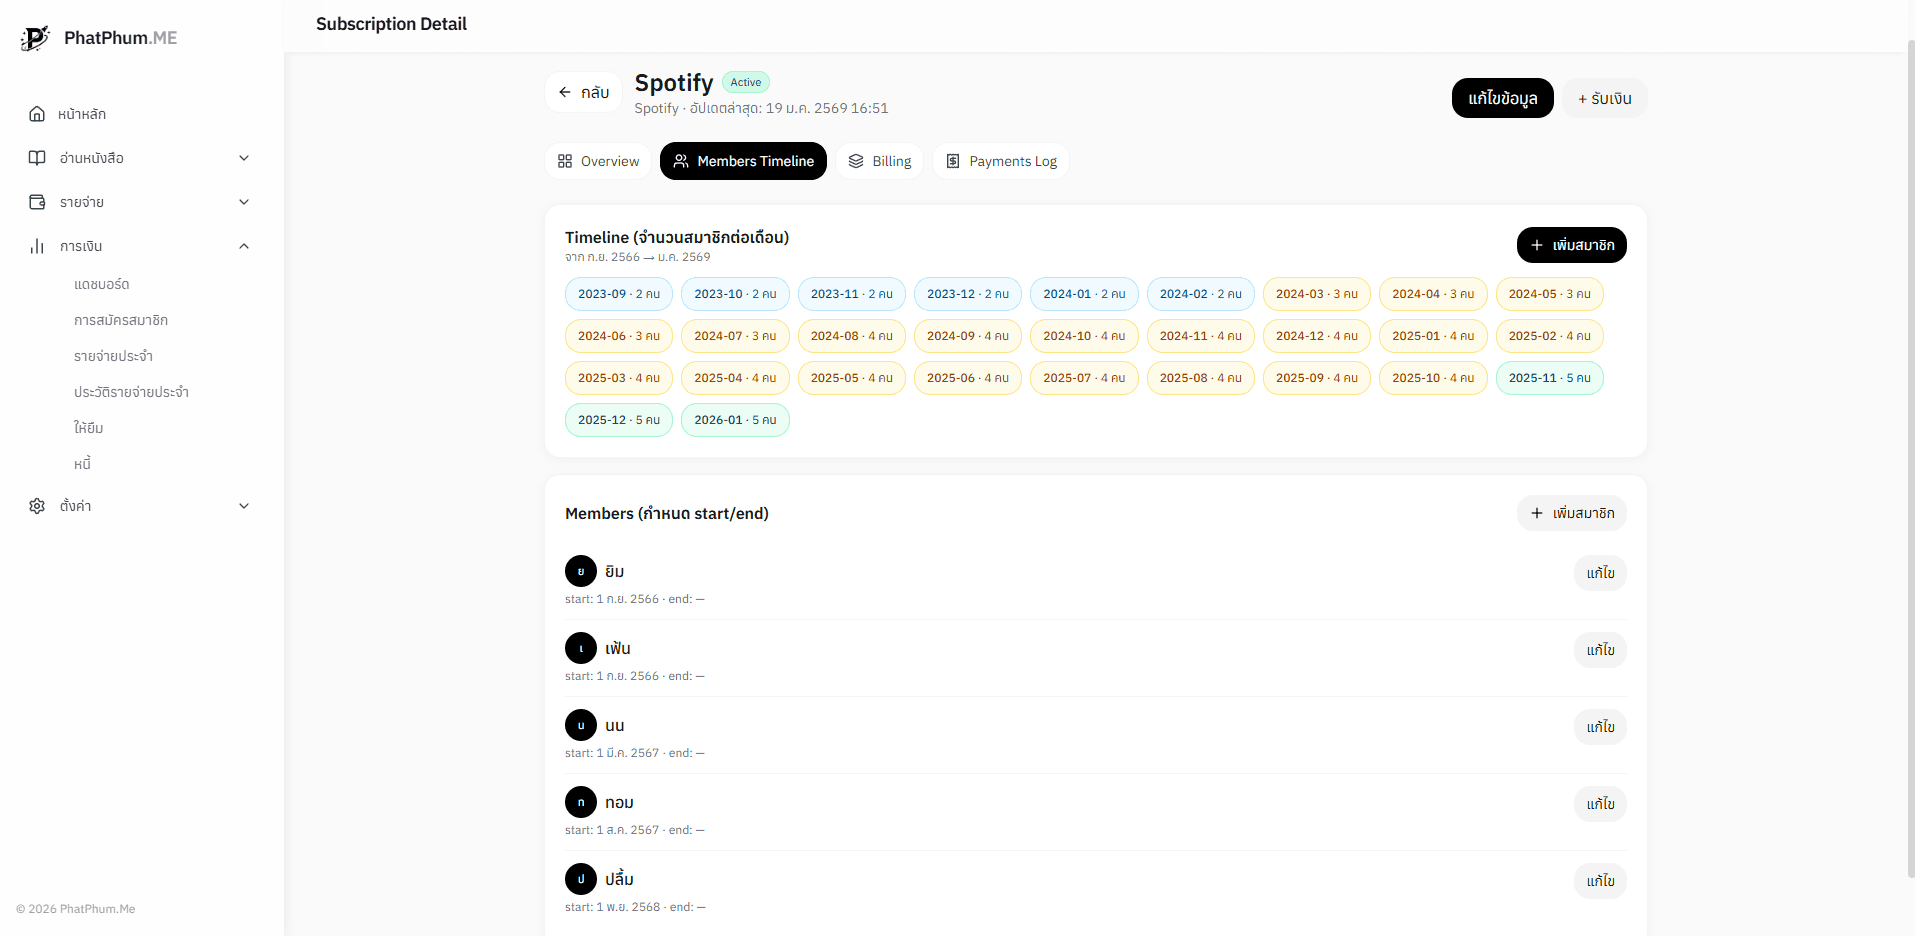The image size is (1915, 936).
Task: Click the avatar icon of member กอม
Action: 581,802
